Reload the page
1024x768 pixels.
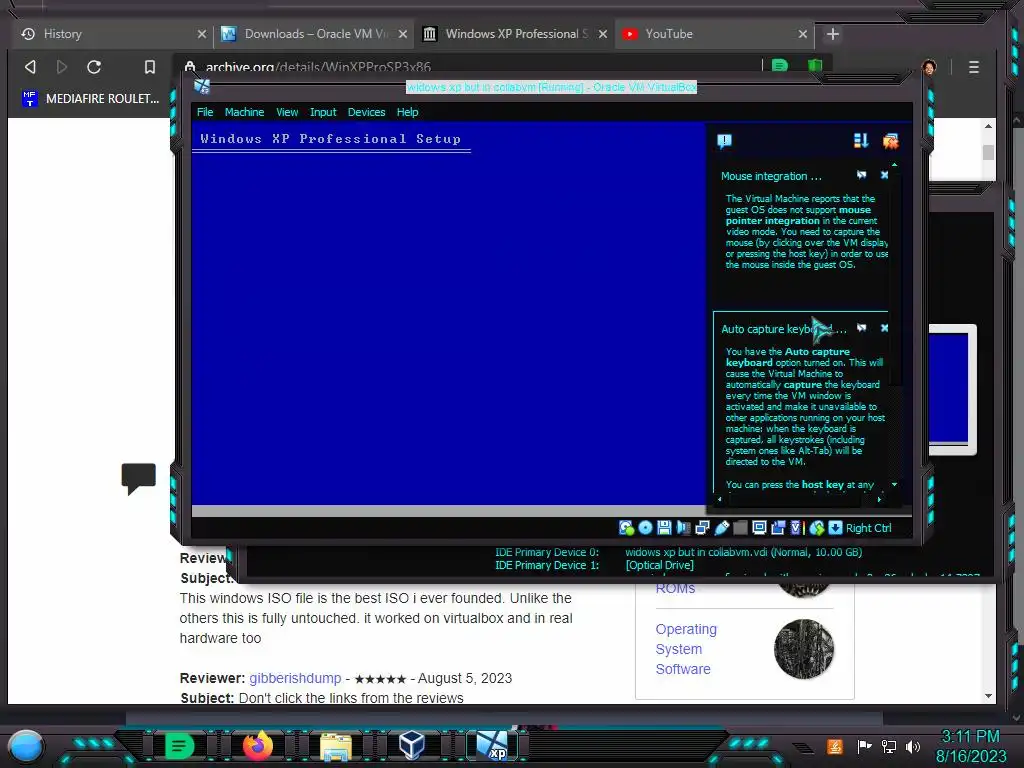[94, 67]
